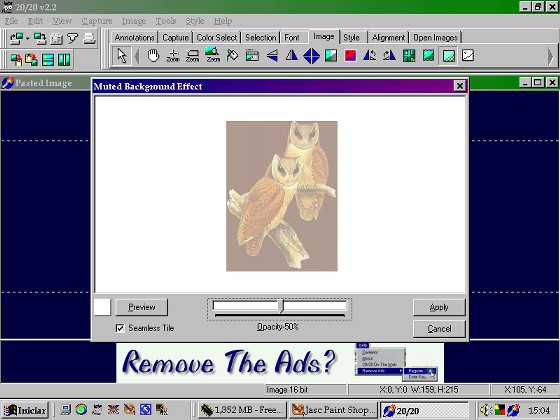Expand the capture dropdown arrow in toolbar

(28, 38)
